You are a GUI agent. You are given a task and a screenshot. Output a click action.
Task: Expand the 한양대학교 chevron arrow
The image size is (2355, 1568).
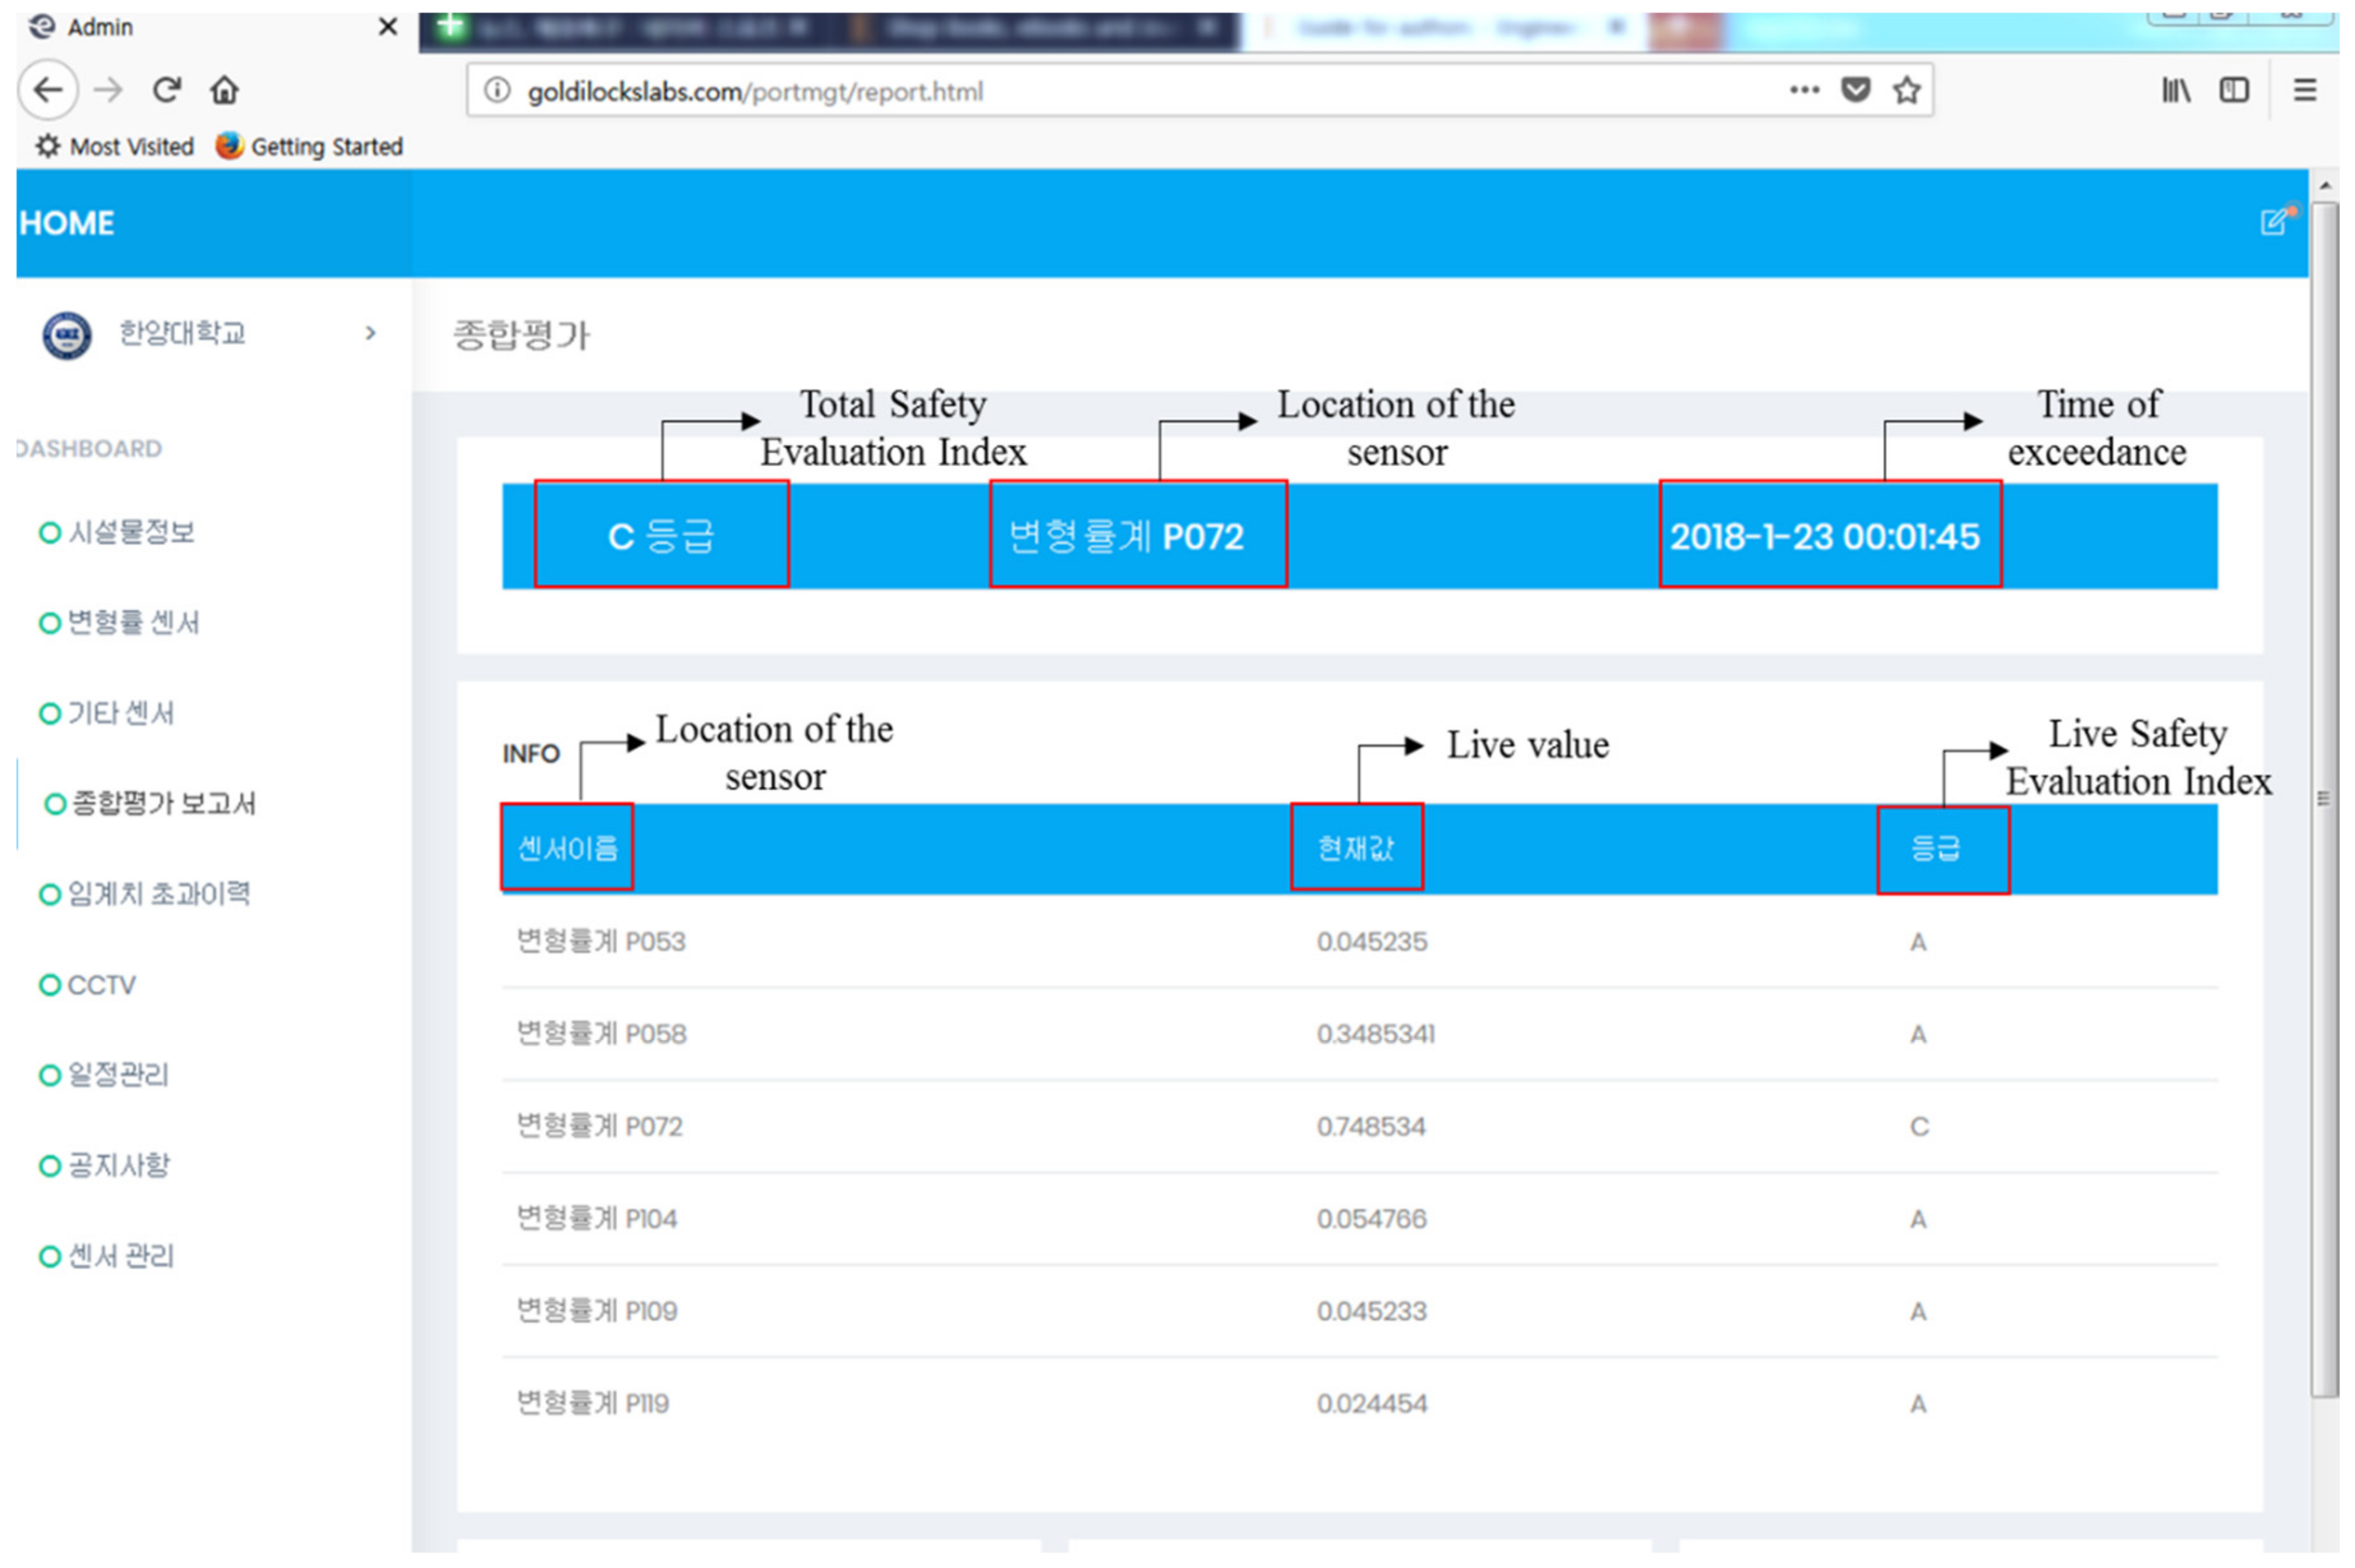371,333
